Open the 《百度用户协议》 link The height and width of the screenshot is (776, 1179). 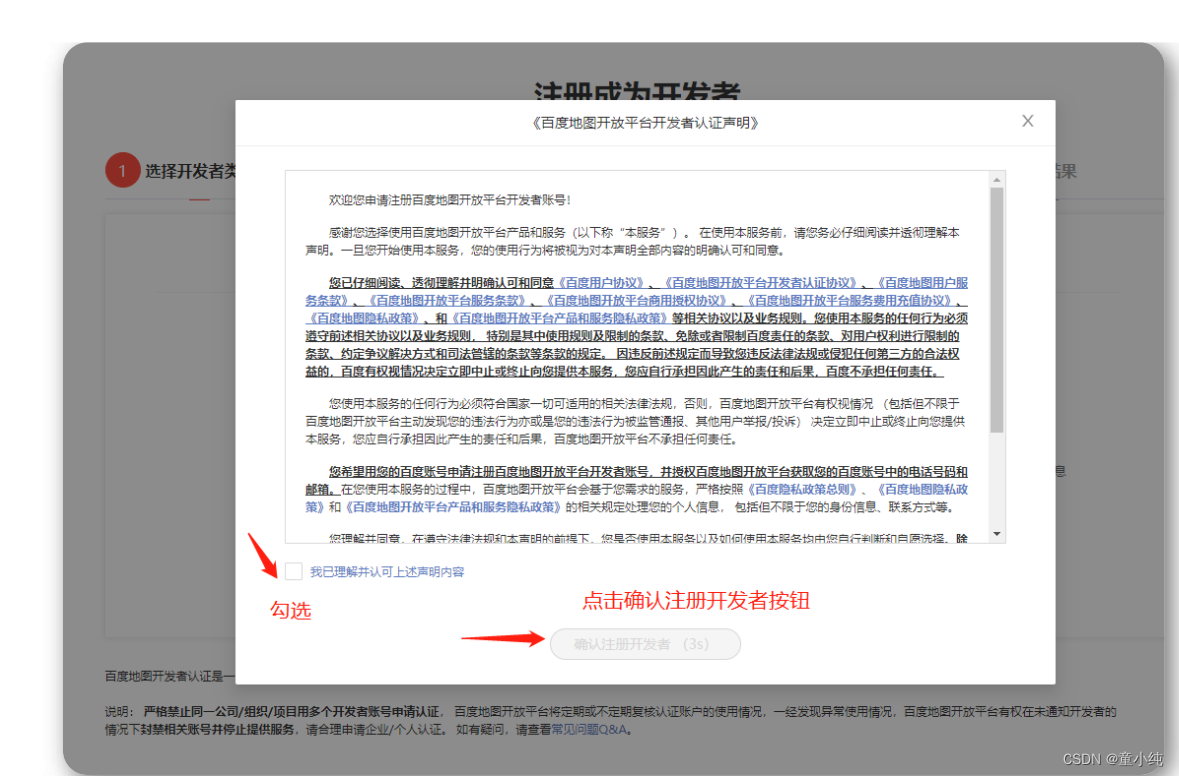pos(602,283)
